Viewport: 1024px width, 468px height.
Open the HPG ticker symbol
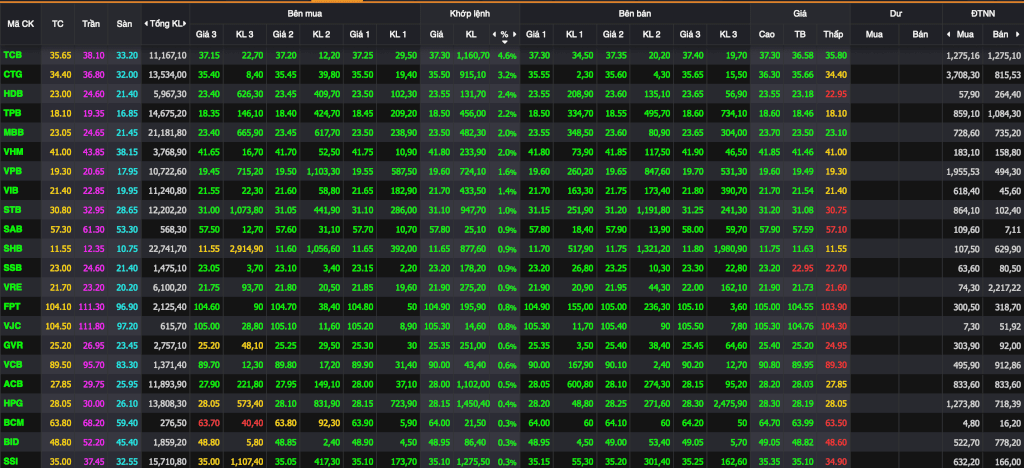point(12,402)
